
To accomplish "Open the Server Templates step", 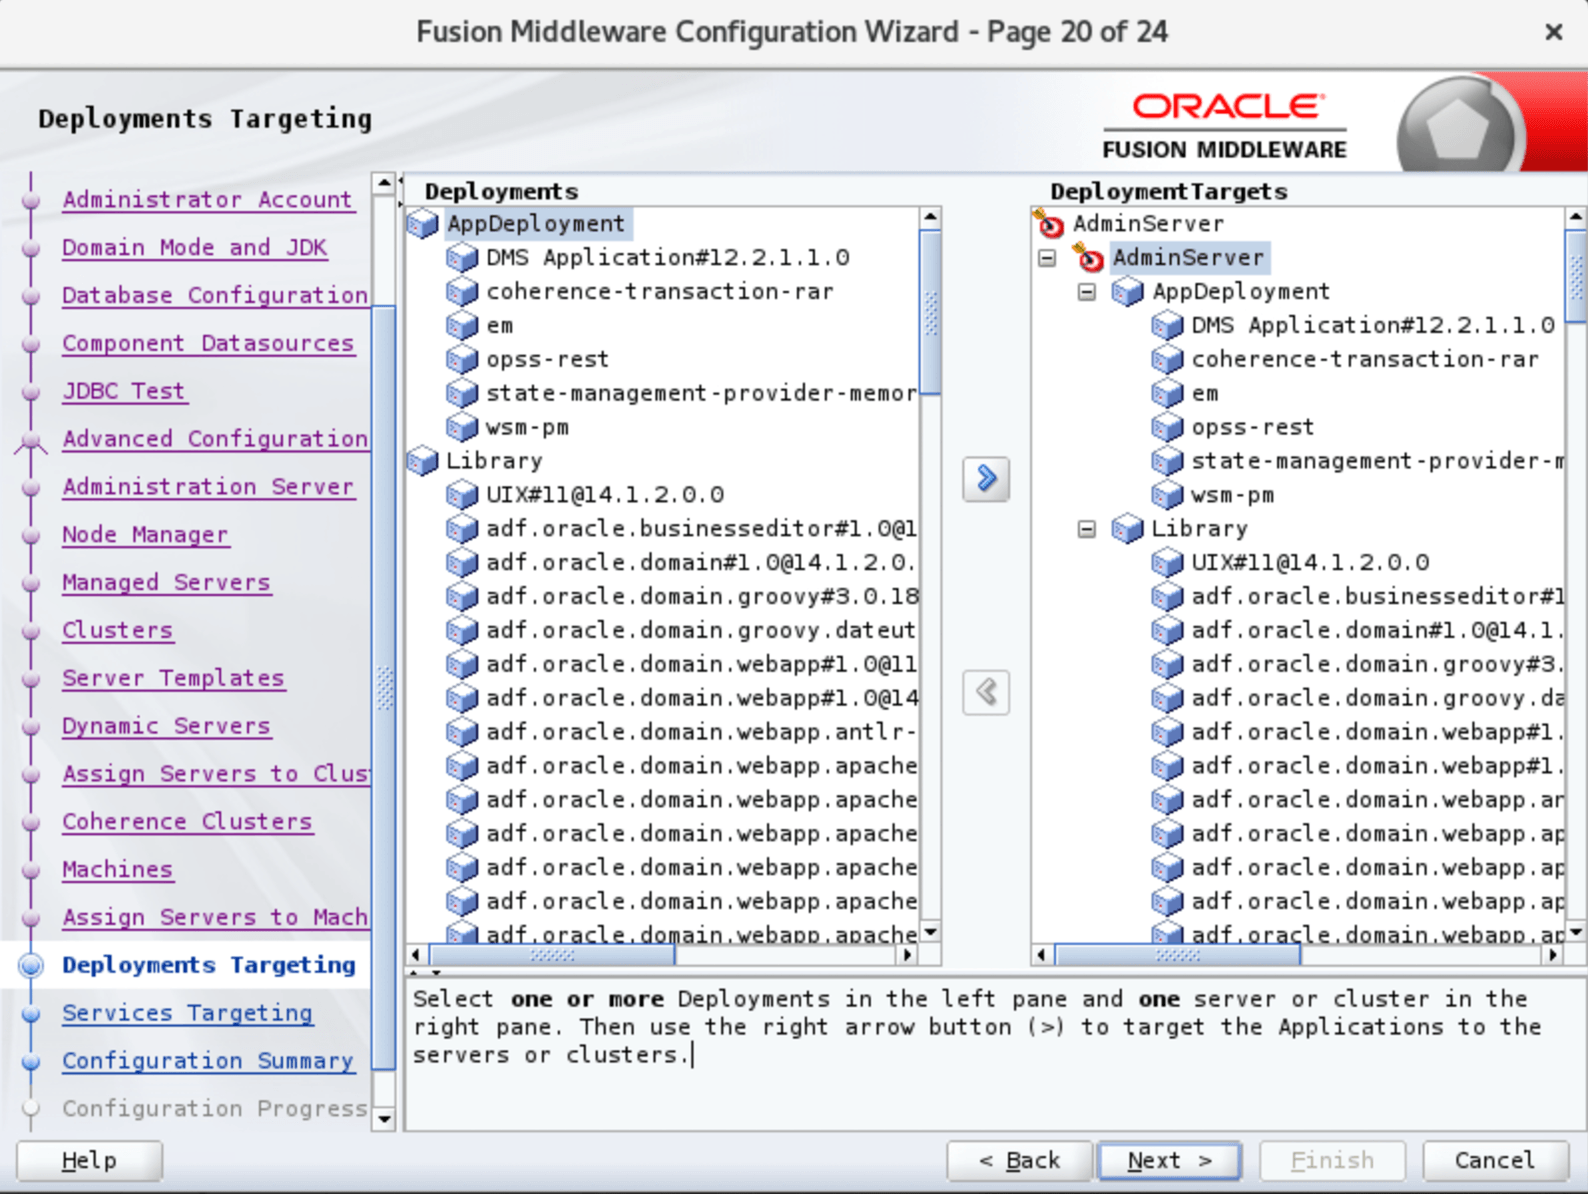I will (173, 678).
